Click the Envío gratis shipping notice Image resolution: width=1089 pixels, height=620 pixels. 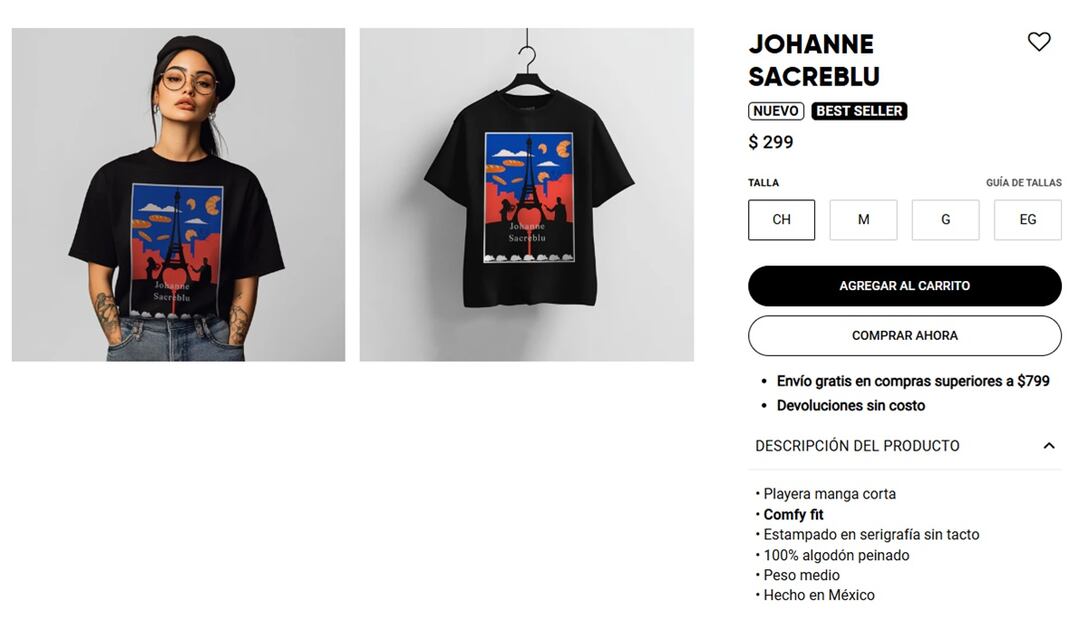[913, 381]
